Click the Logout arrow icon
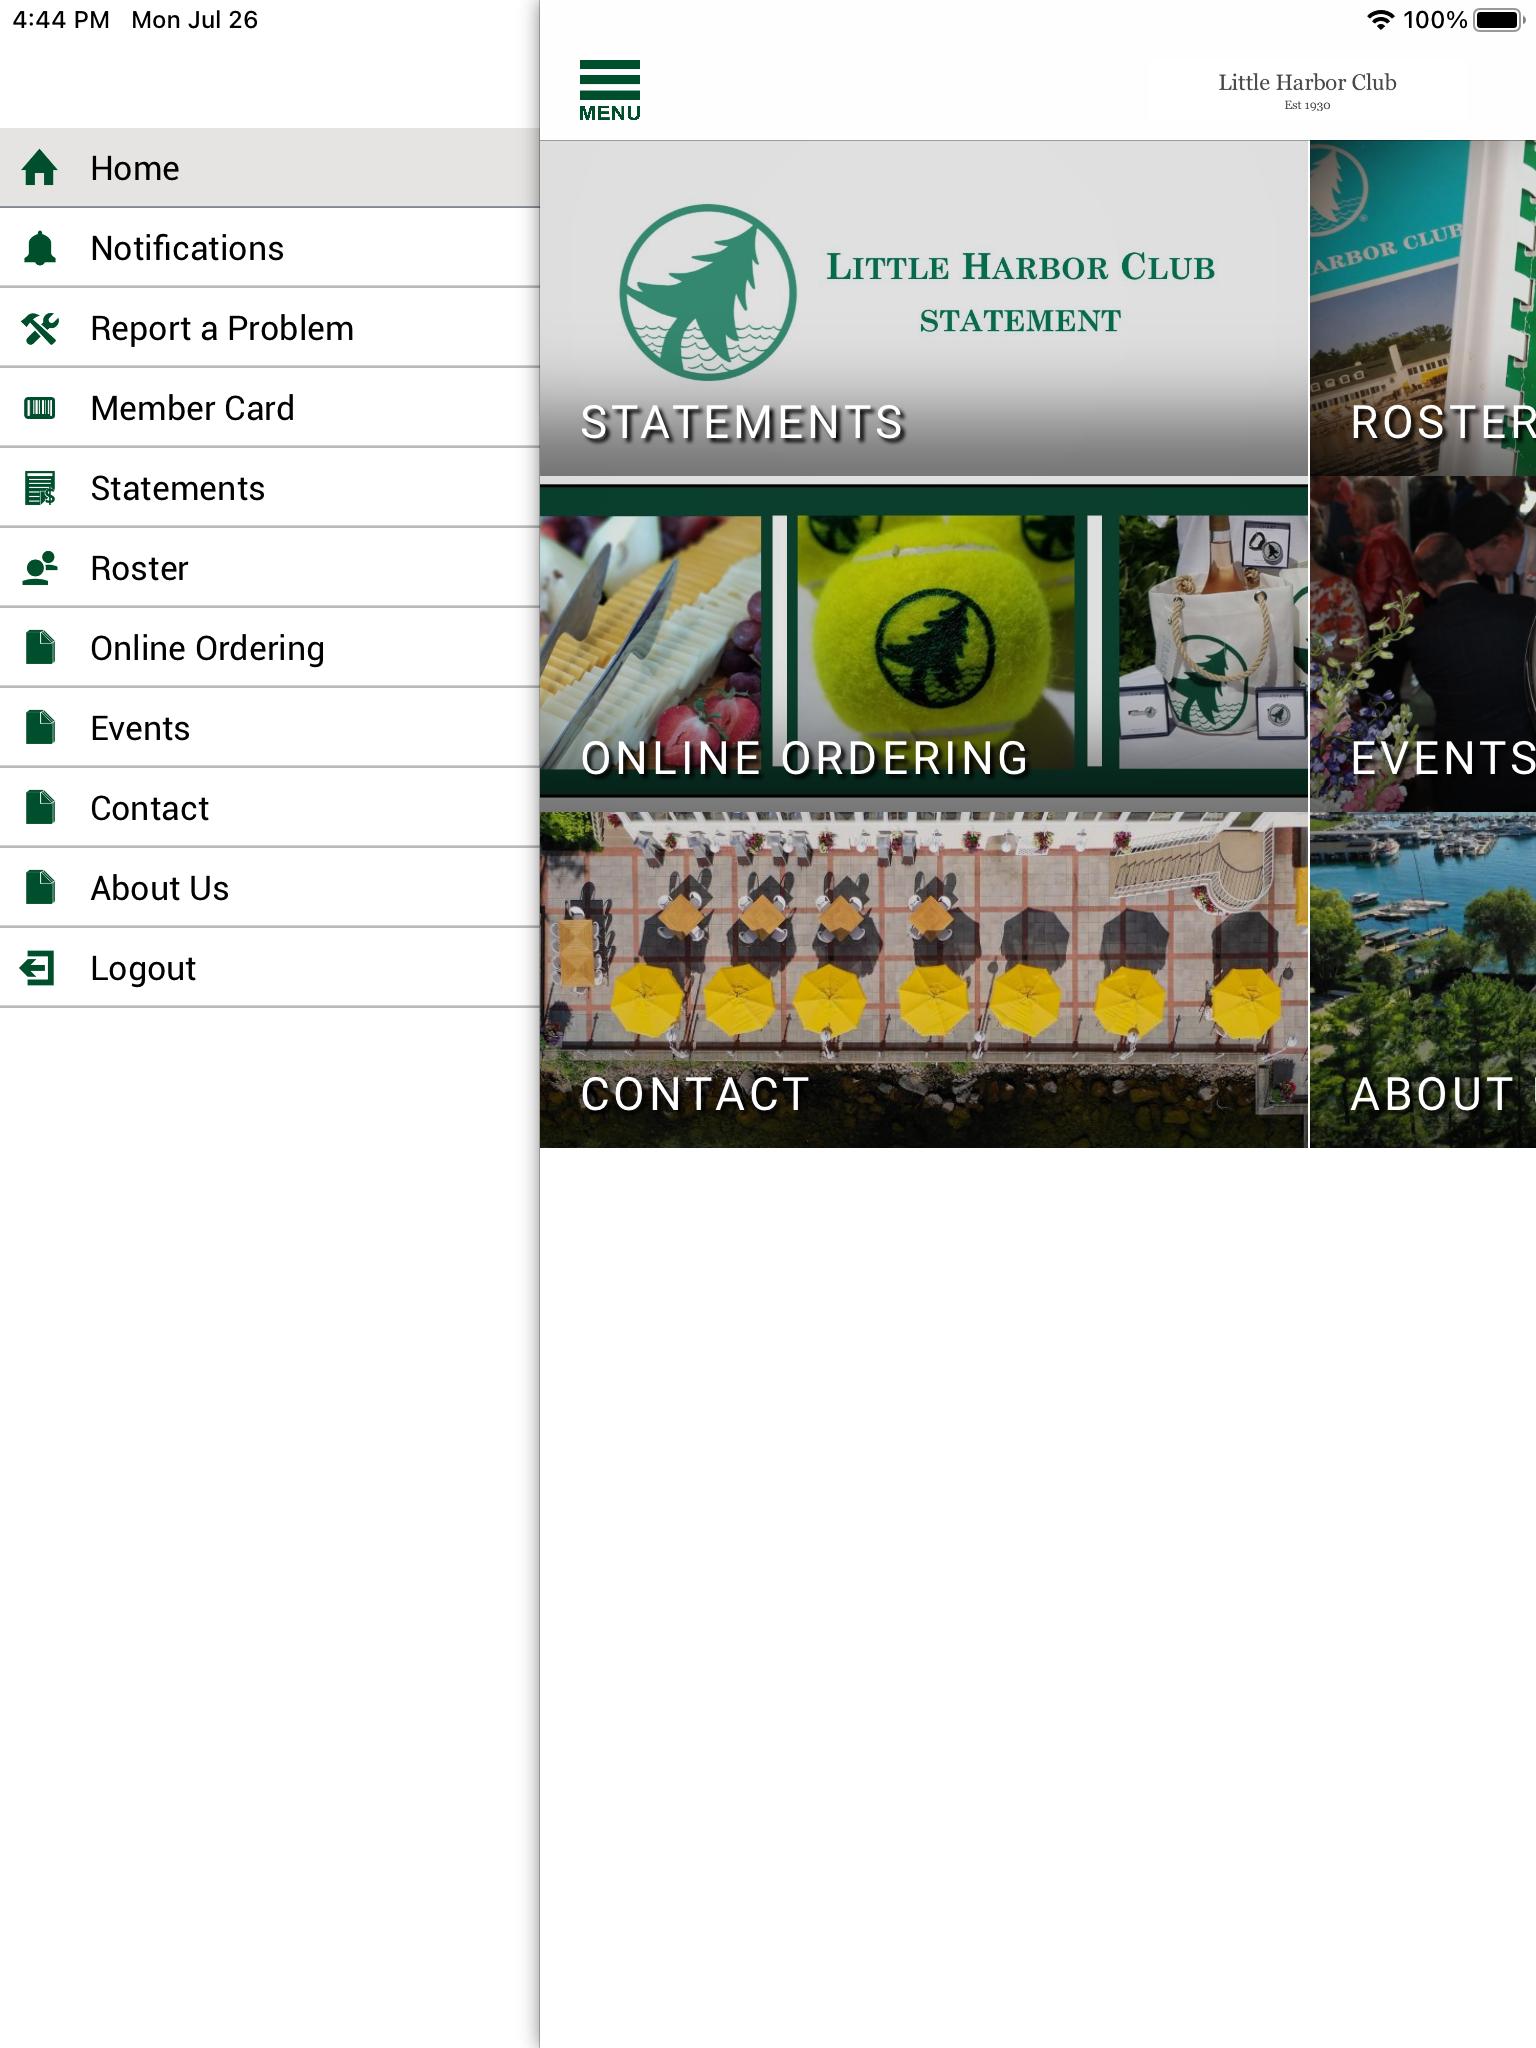 38,968
